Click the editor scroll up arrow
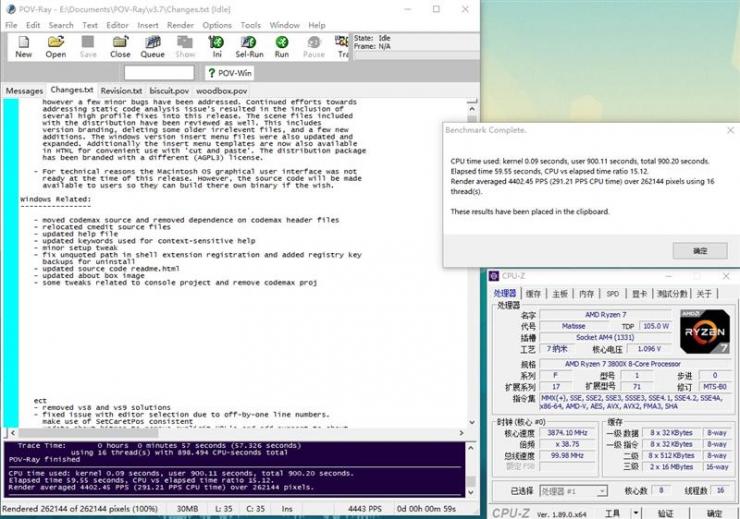Image resolution: width=740 pixels, height=519 pixels. tap(472, 109)
